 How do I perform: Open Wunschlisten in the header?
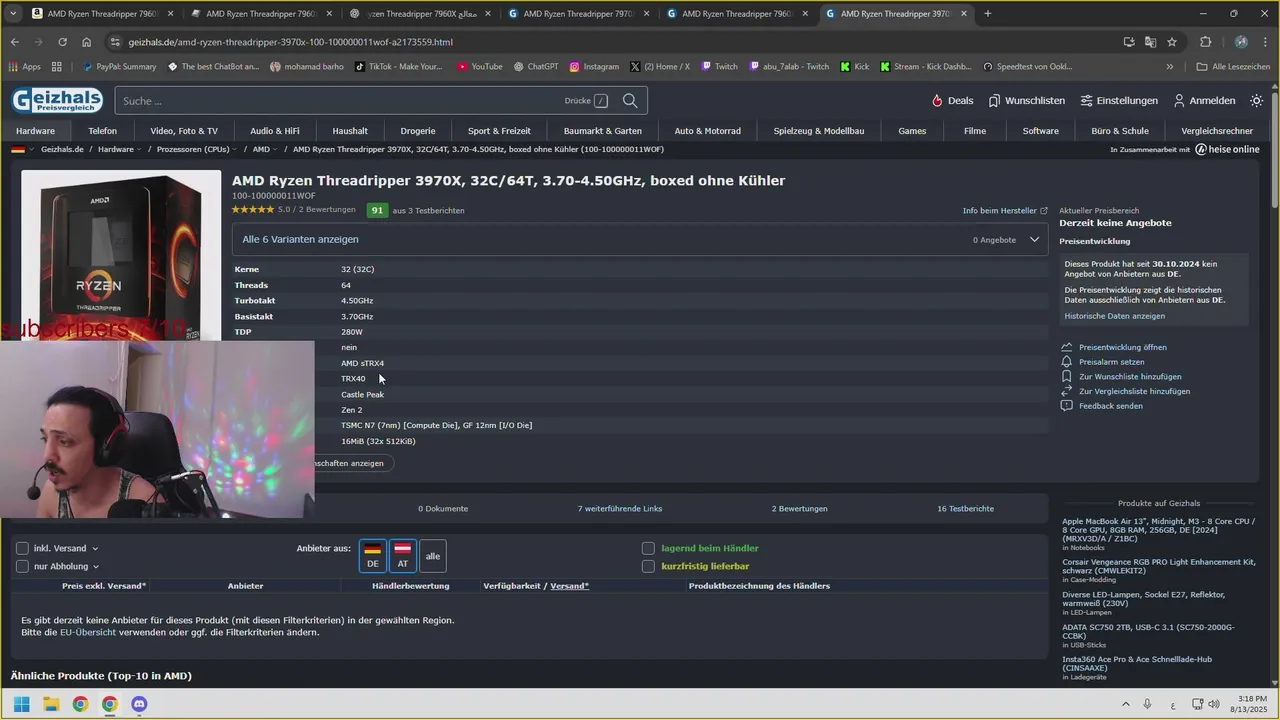coord(1026,100)
